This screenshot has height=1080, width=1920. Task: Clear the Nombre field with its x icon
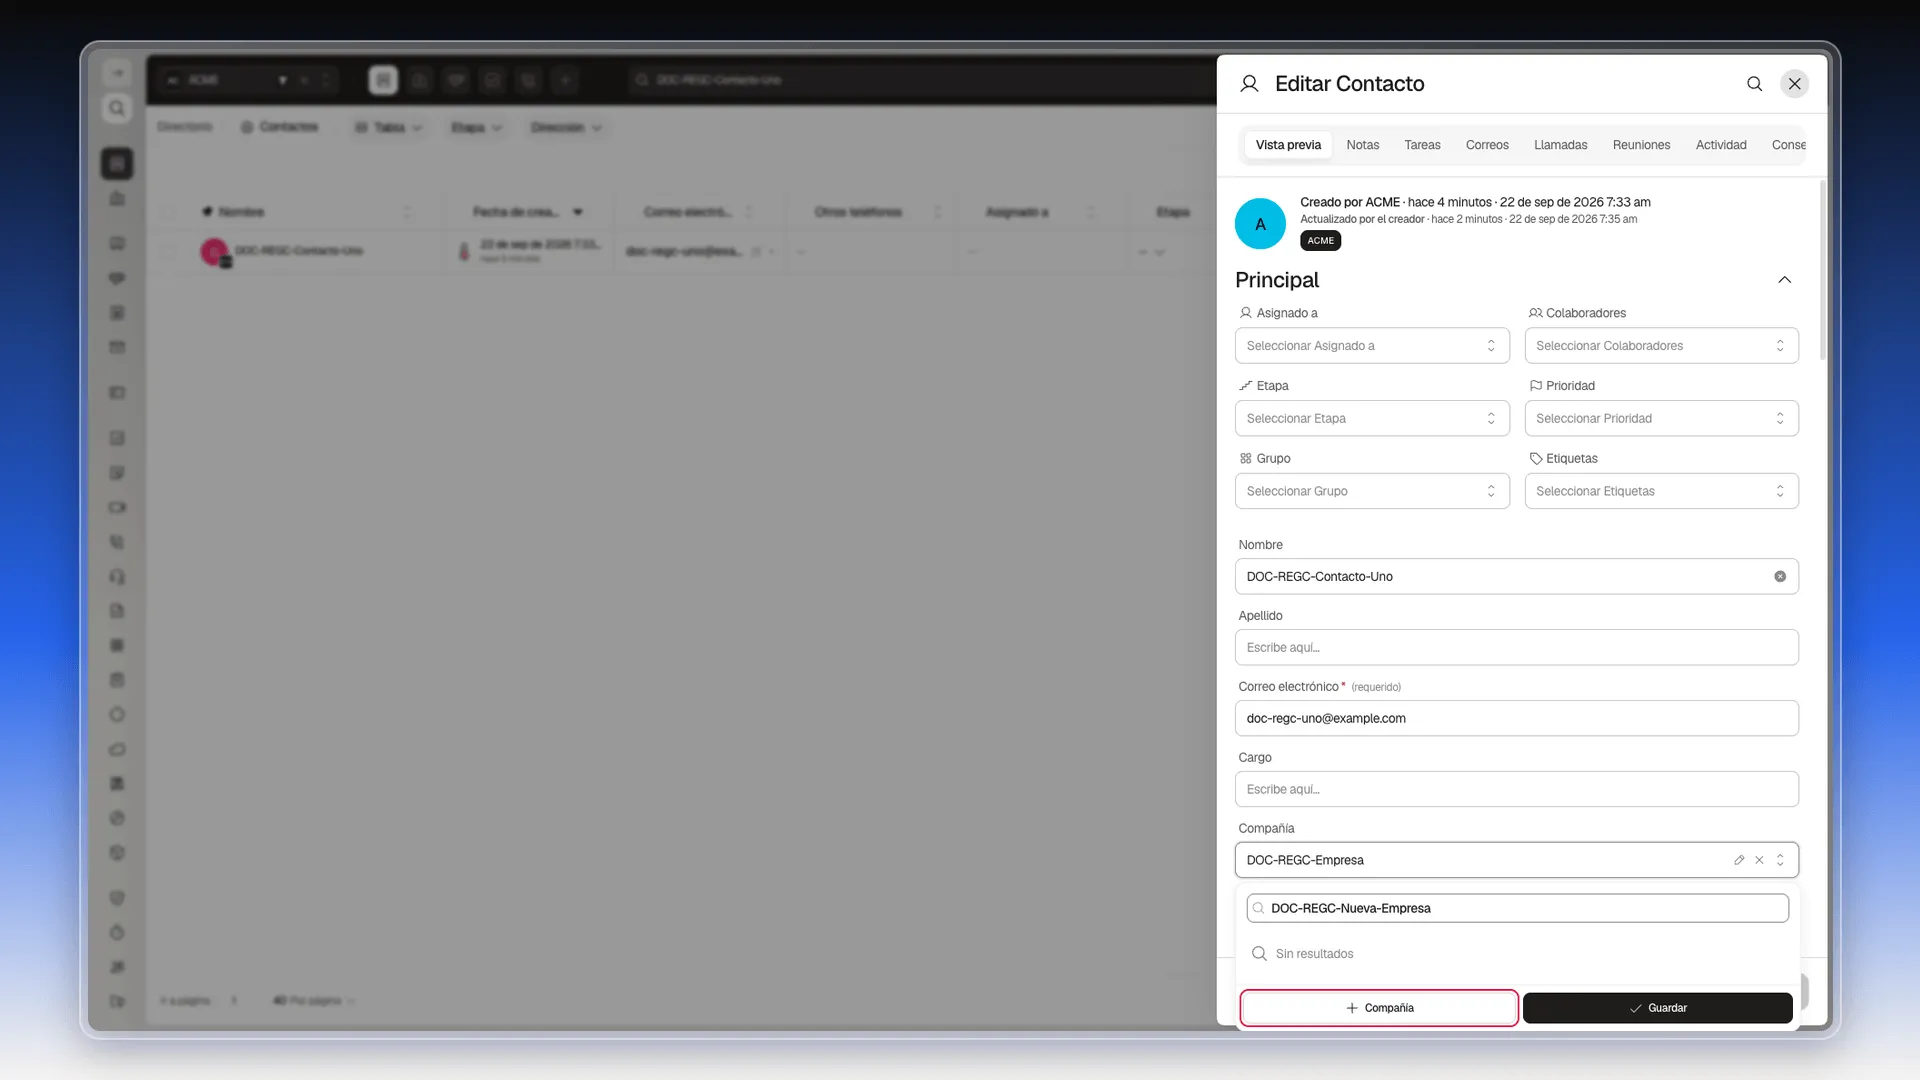tap(1780, 577)
